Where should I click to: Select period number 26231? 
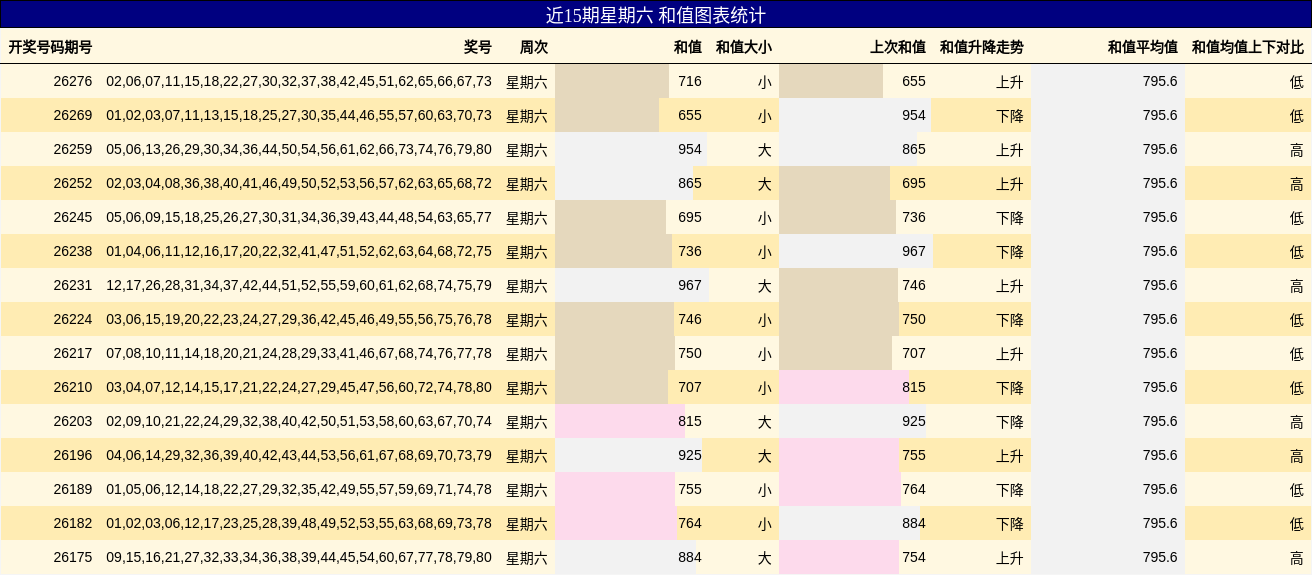(x=73, y=286)
